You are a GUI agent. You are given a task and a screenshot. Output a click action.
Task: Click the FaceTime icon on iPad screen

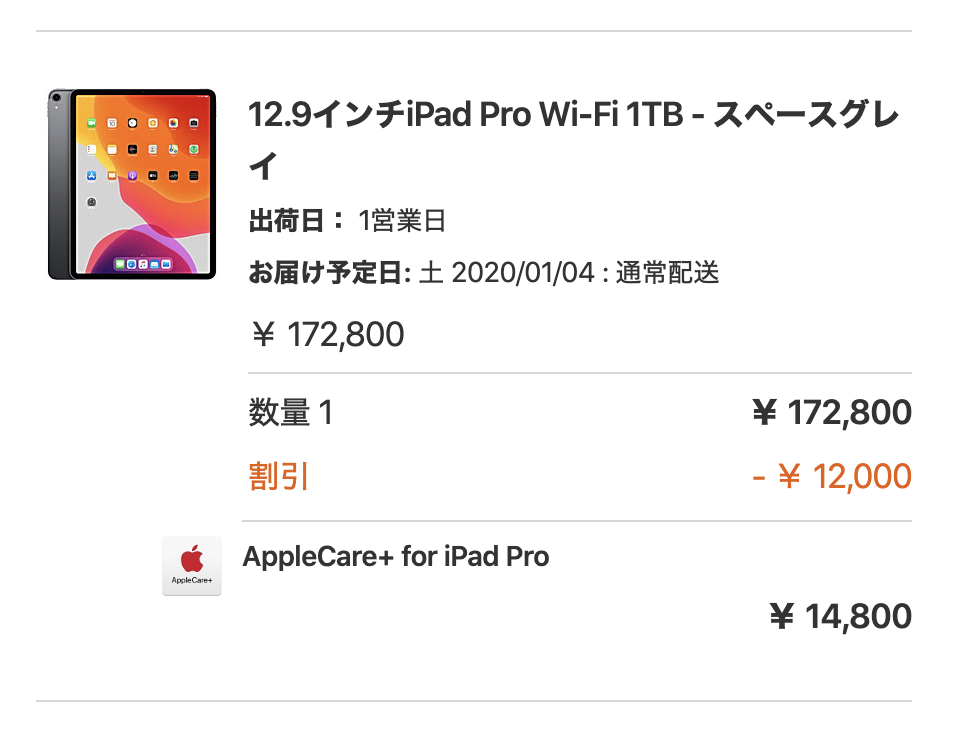tap(92, 123)
